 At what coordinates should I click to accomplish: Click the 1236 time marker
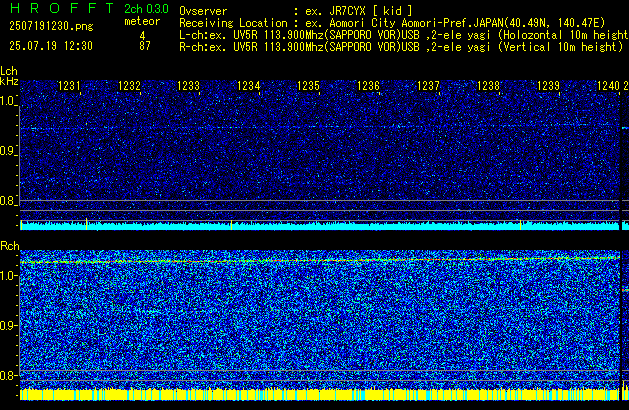tap(368, 86)
